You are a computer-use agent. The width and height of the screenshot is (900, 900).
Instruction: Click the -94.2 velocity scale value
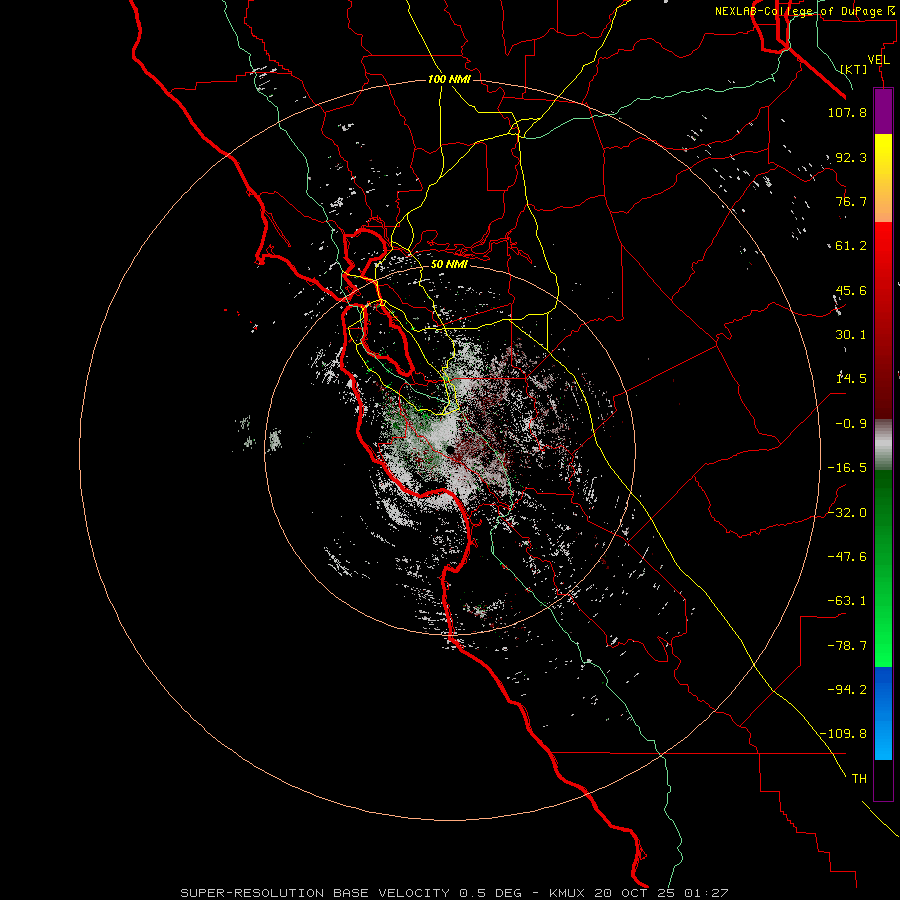[x=847, y=690]
